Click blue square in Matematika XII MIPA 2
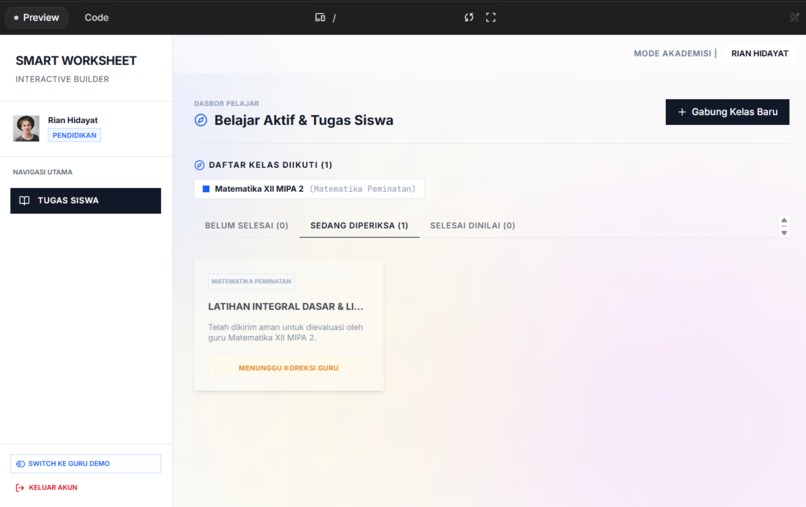Screen dimensions: 806x507 (206, 189)
